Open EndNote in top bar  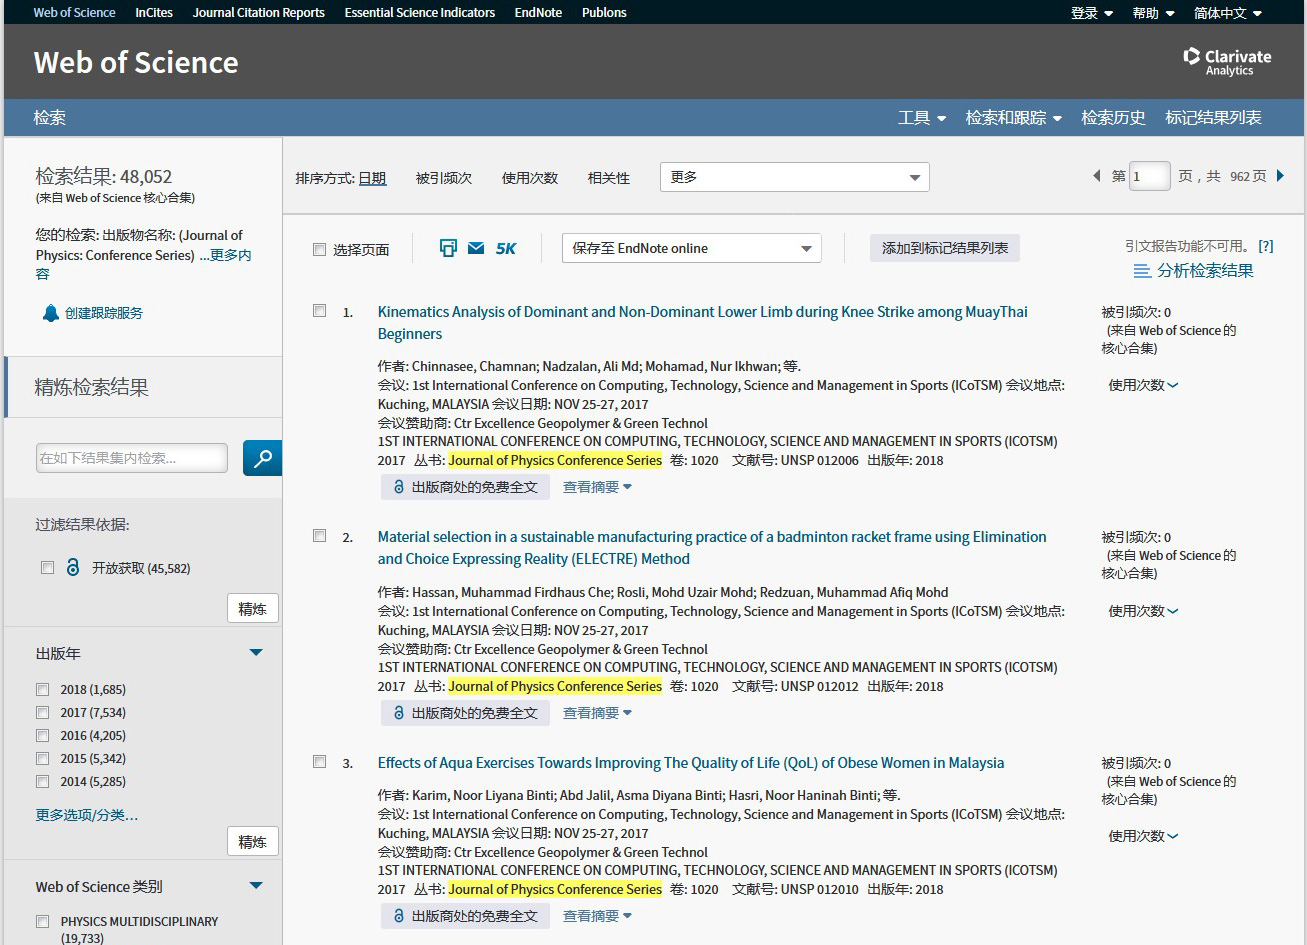[x=538, y=13]
